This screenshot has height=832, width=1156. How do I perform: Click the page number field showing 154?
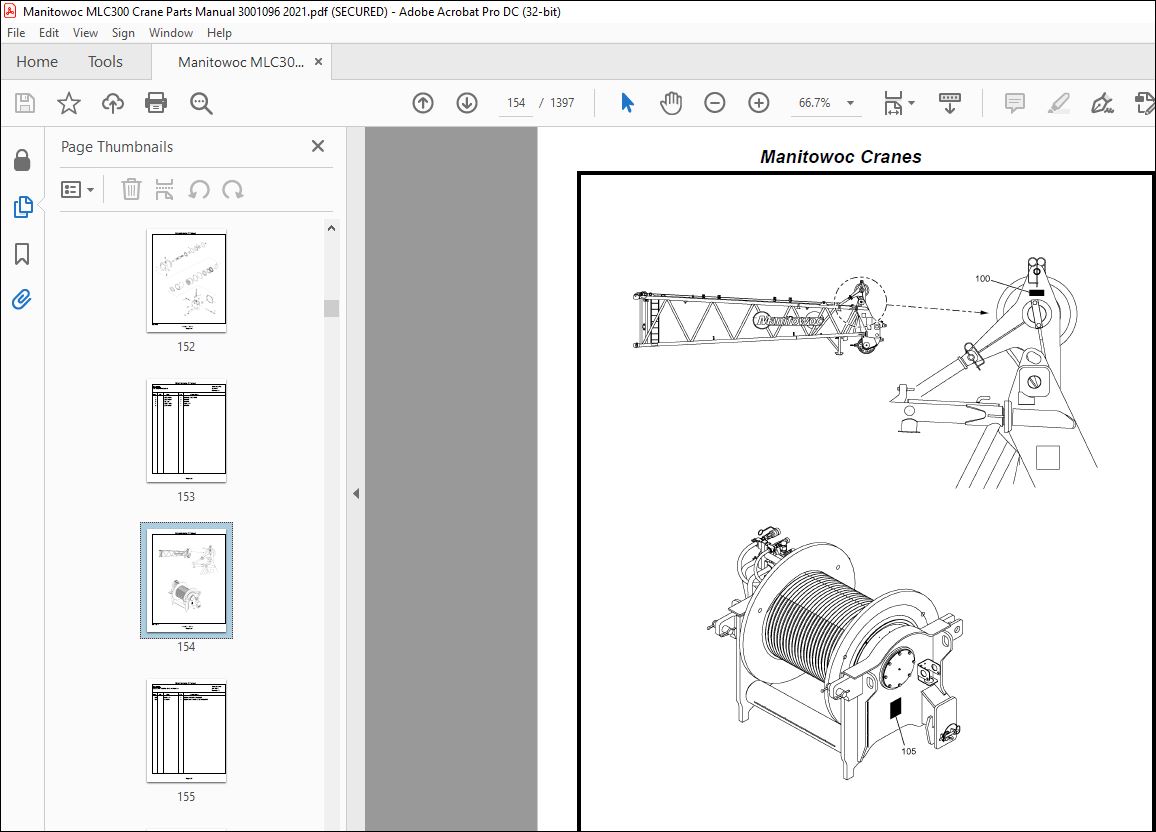click(516, 103)
